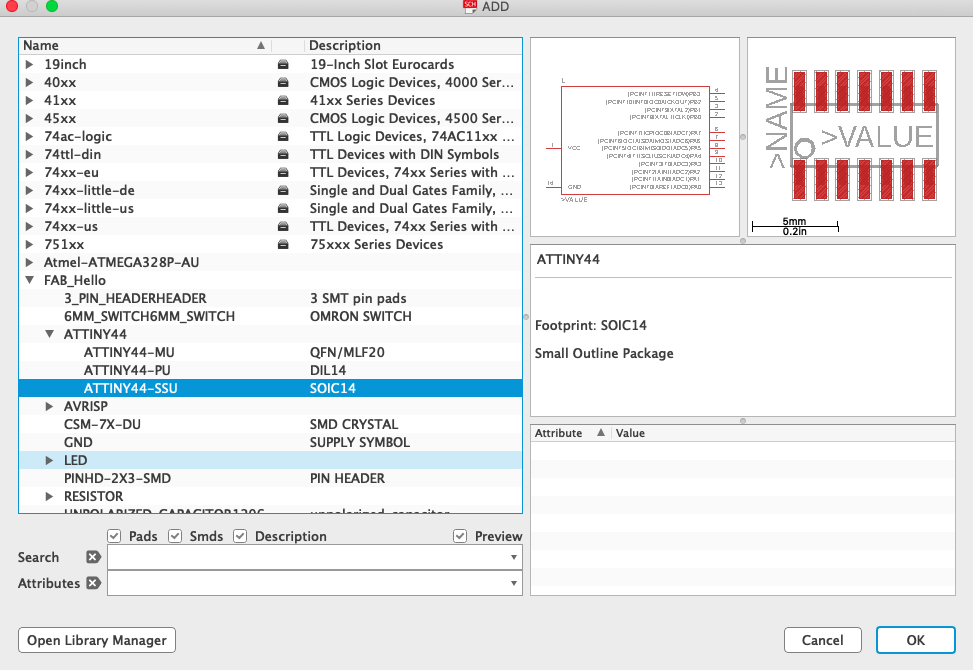This screenshot has width=973, height=670.
Task: Clear the Attributes field with X icon
Action: click(93, 583)
